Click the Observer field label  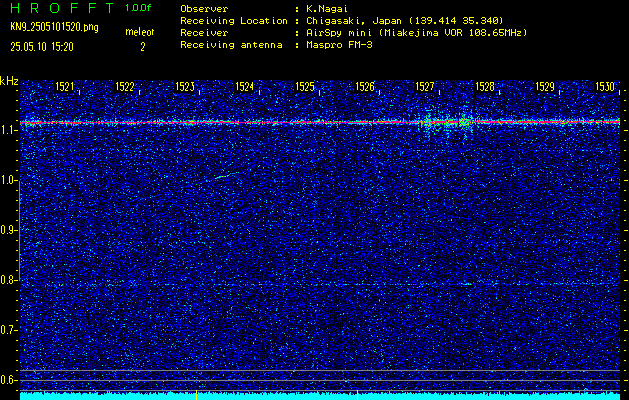point(204,8)
